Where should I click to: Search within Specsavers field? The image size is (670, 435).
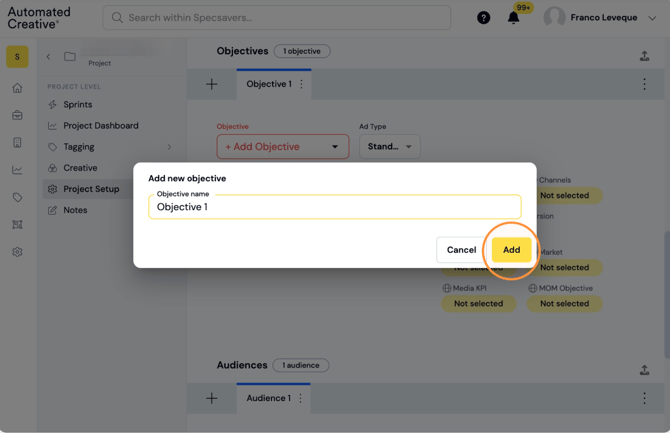276,18
